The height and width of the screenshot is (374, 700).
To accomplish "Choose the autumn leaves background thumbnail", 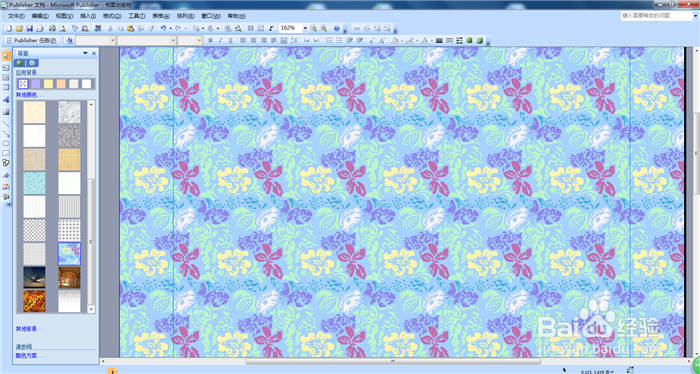I will pyautogui.click(x=34, y=301).
